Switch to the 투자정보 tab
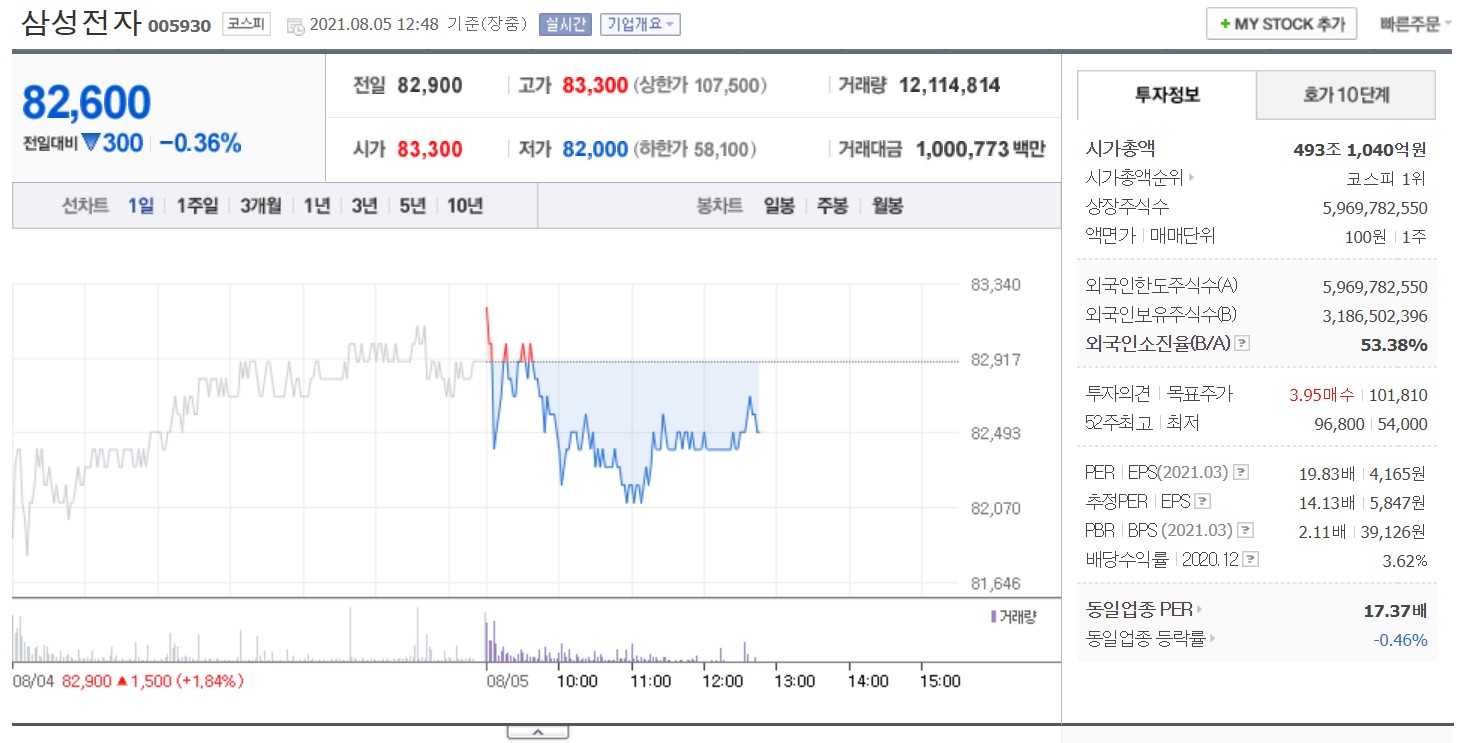Image resolution: width=1463 pixels, height=743 pixels. pyautogui.click(x=1167, y=96)
